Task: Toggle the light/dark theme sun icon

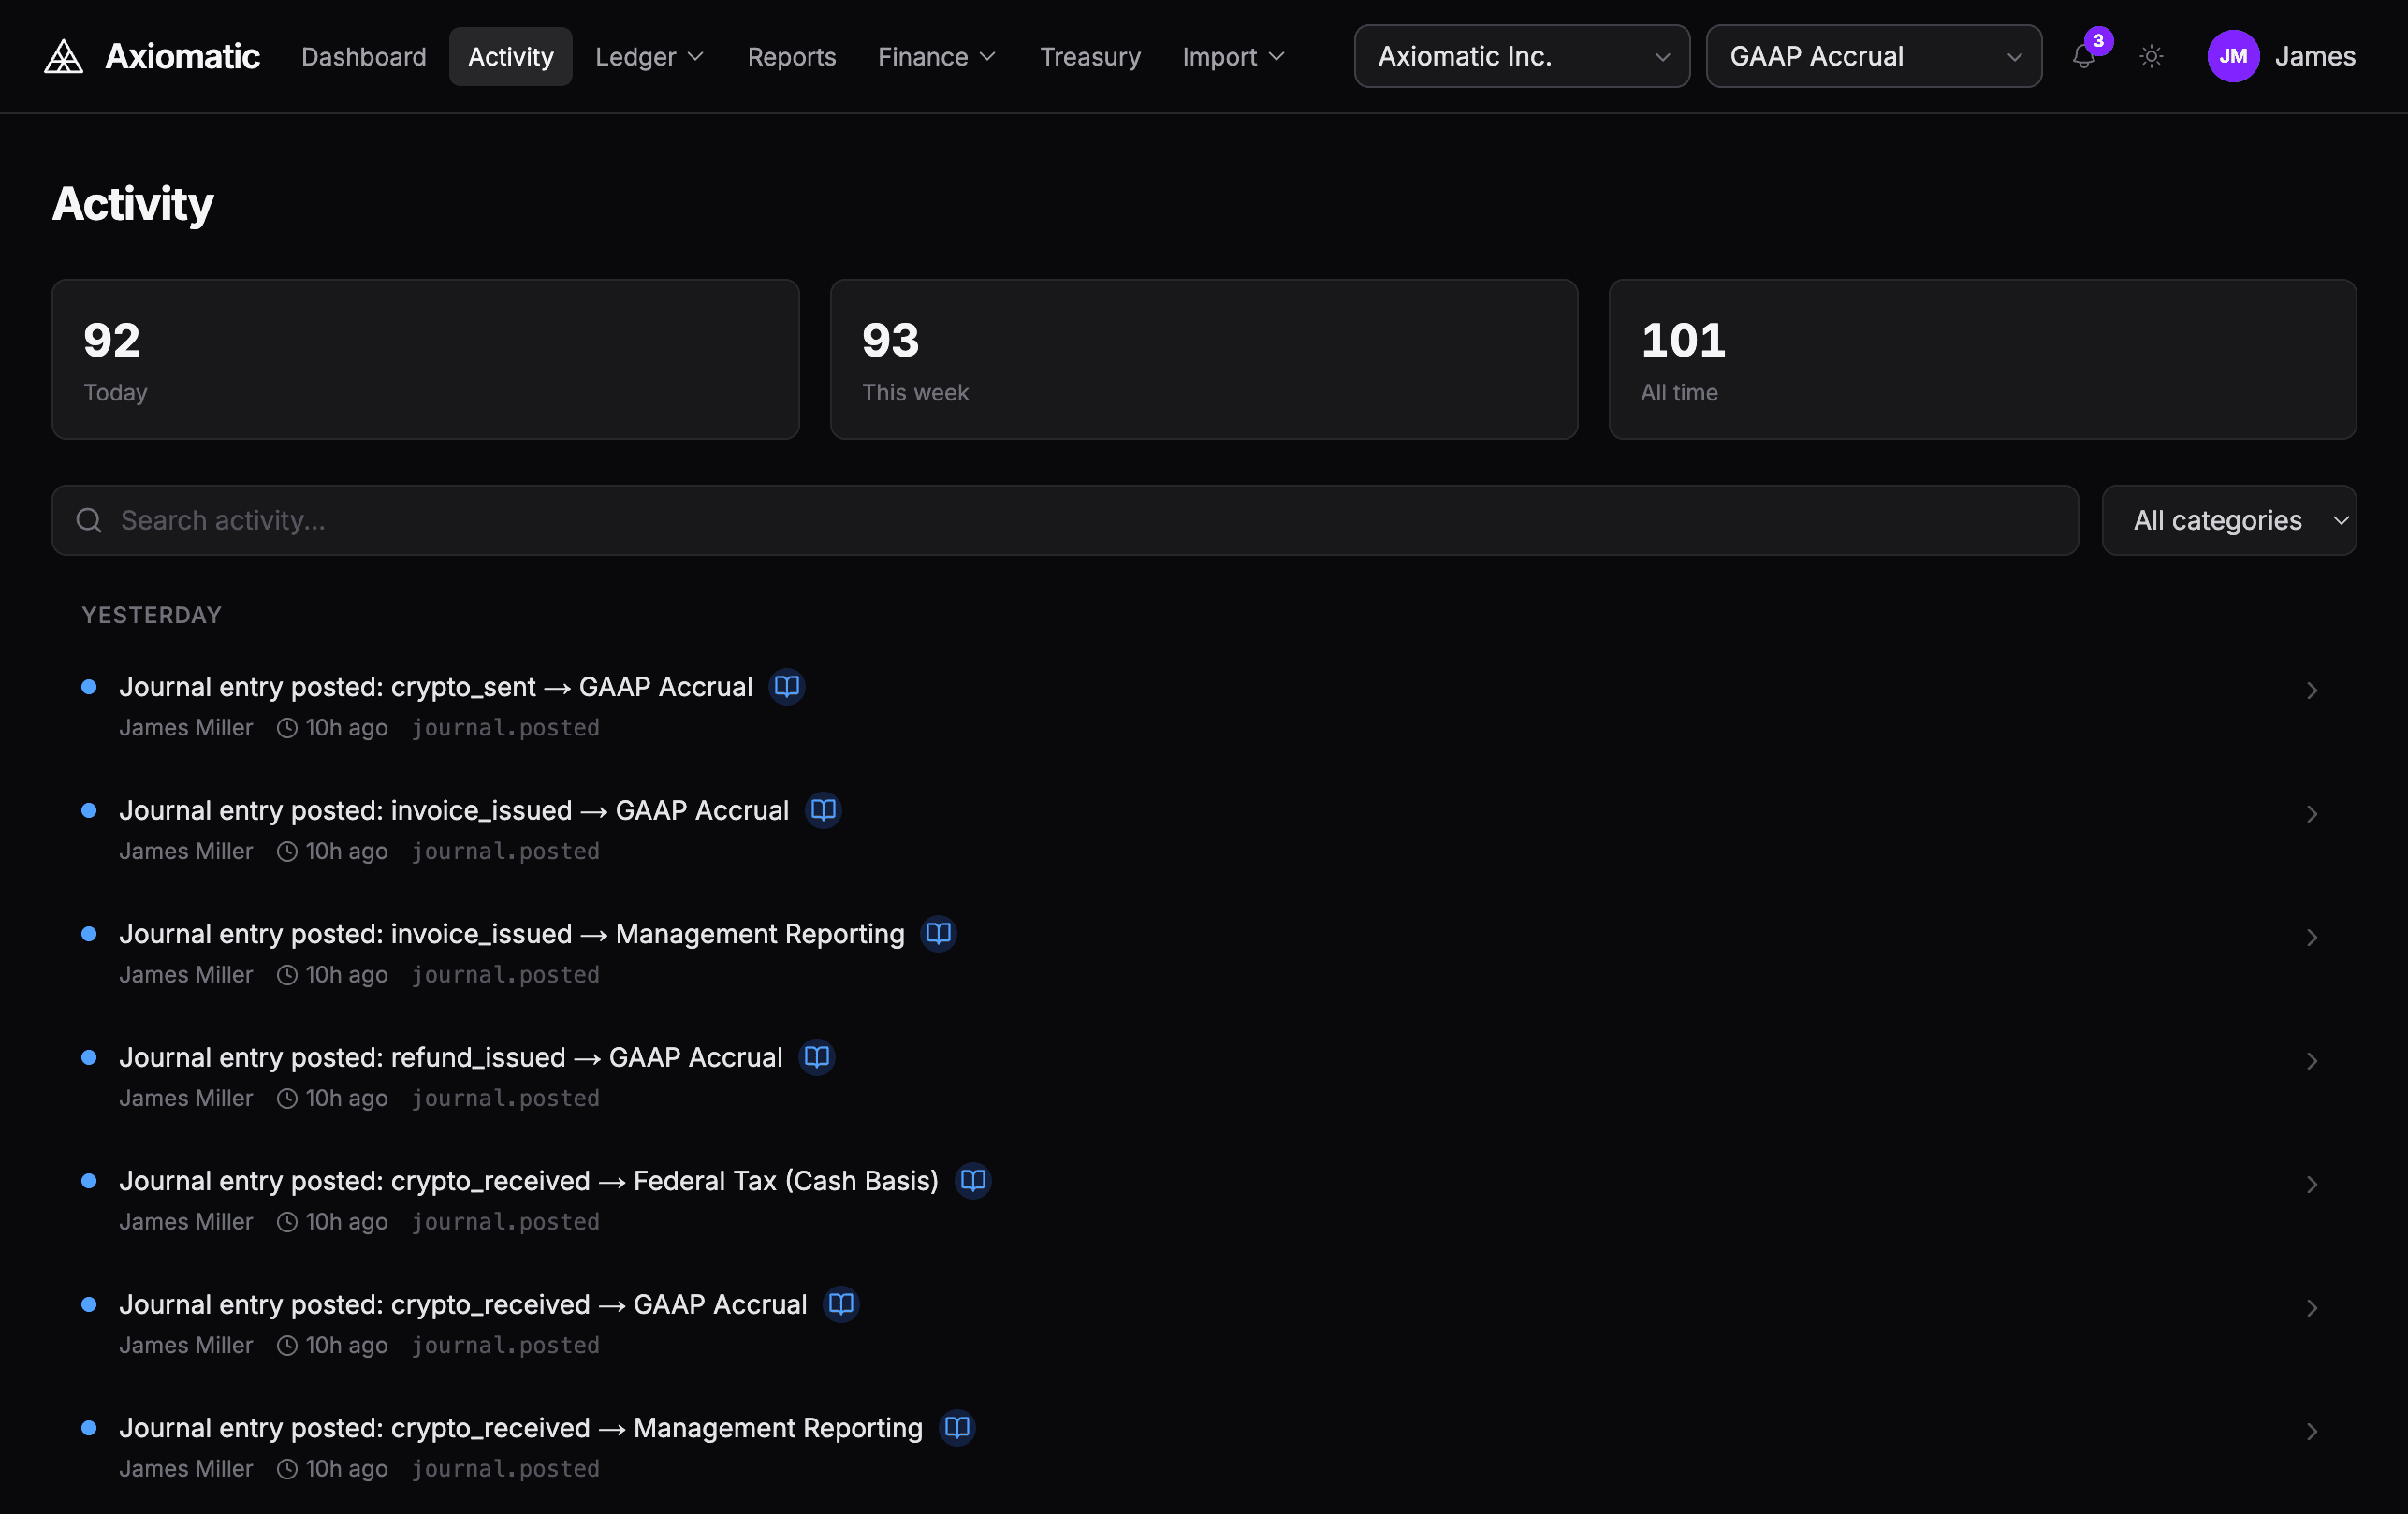Action: 2152,57
